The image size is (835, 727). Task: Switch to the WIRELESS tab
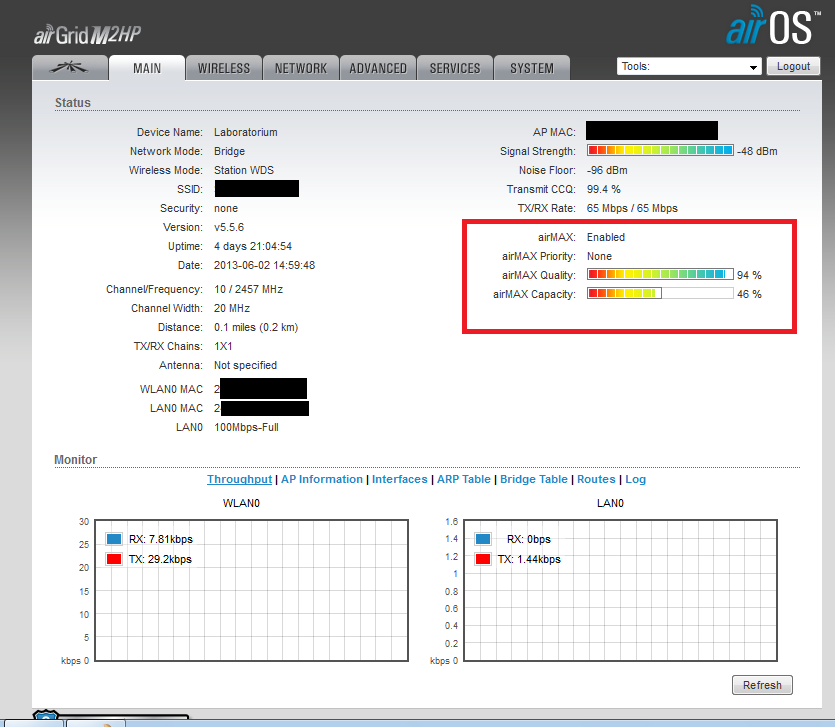[223, 67]
